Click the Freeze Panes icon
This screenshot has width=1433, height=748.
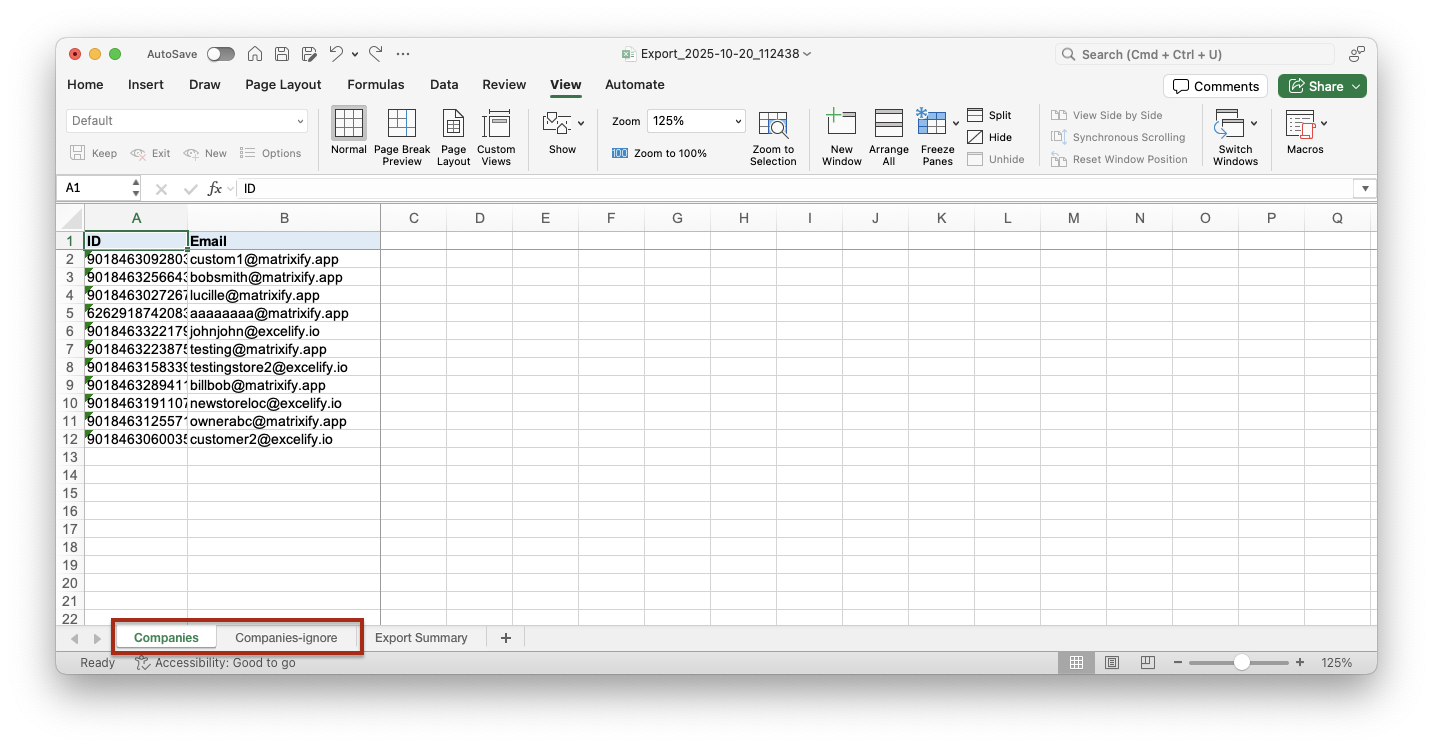point(932,123)
